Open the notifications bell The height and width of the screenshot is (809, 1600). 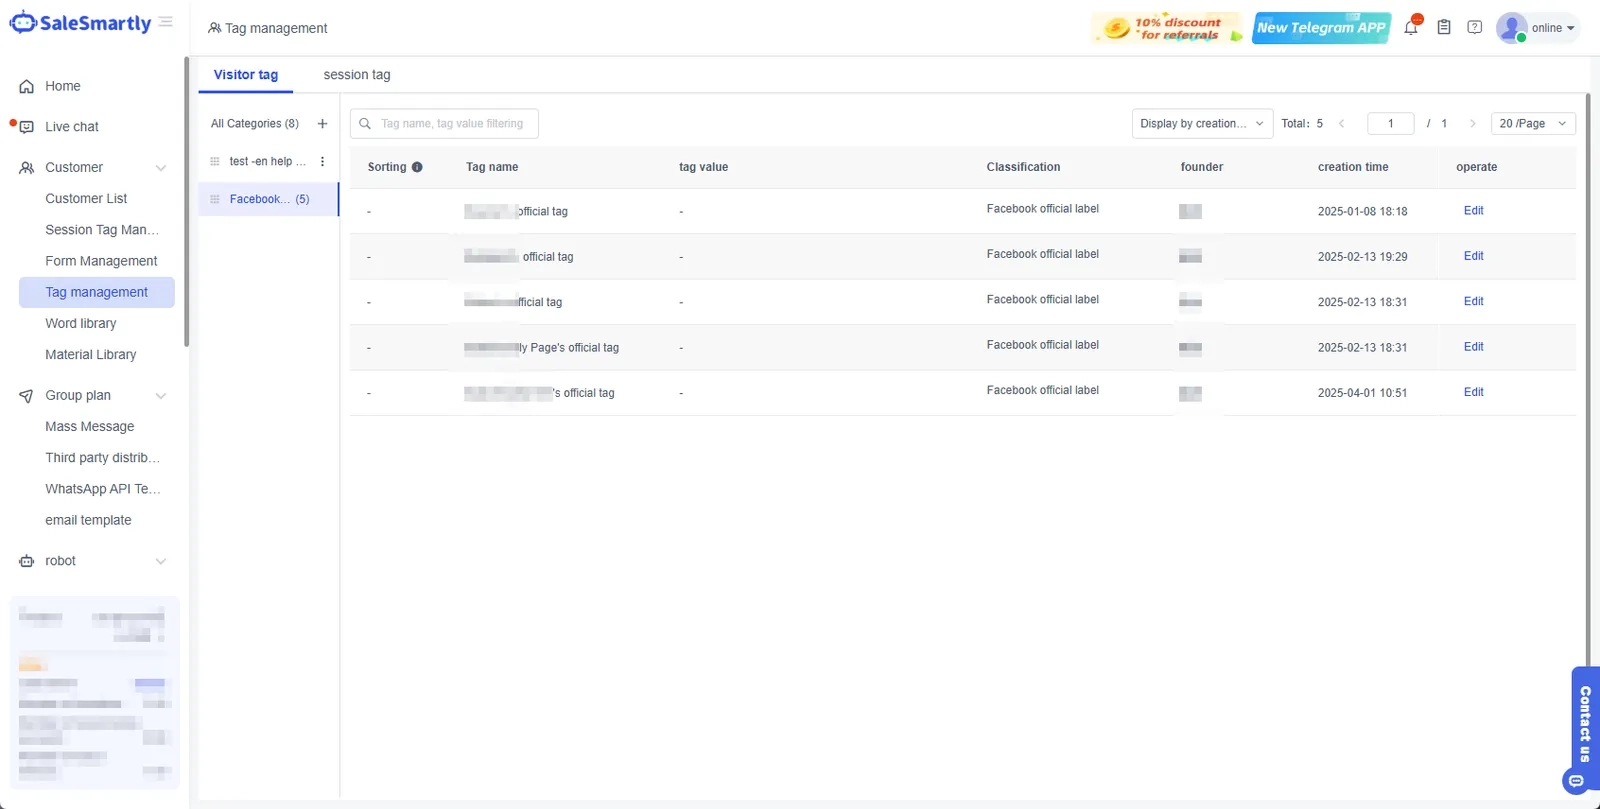click(1411, 27)
